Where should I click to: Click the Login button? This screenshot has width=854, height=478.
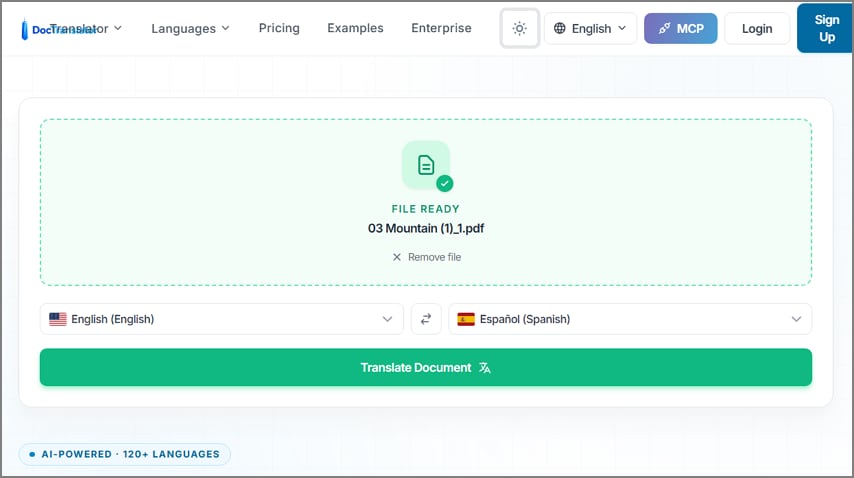(x=757, y=28)
